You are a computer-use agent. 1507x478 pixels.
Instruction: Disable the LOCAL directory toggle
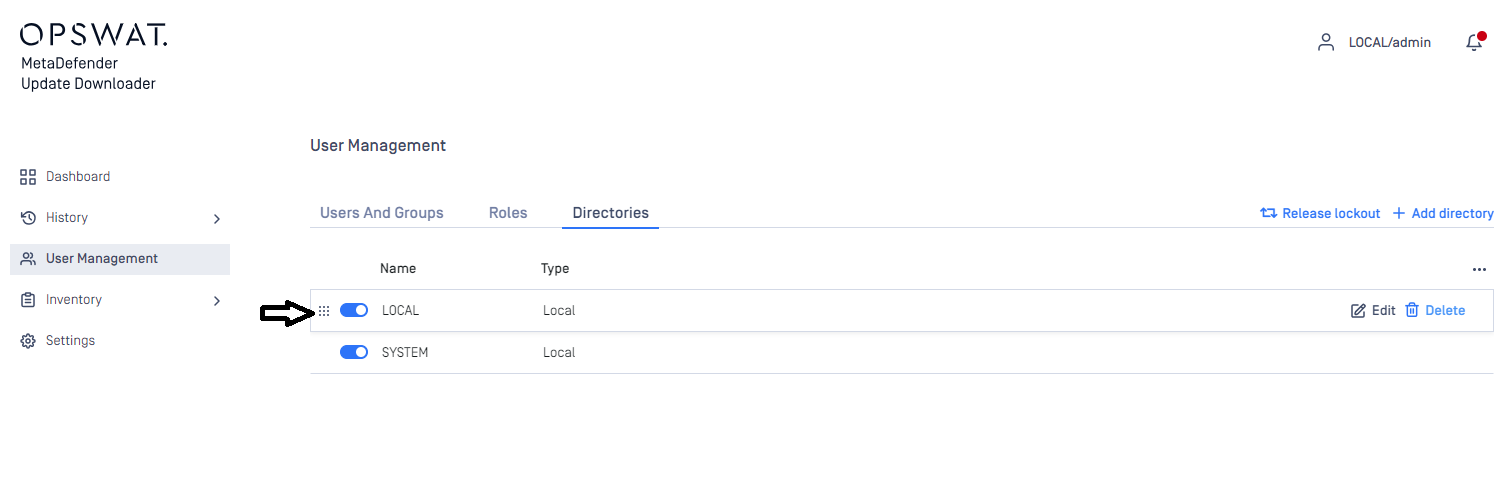(x=354, y=310)
